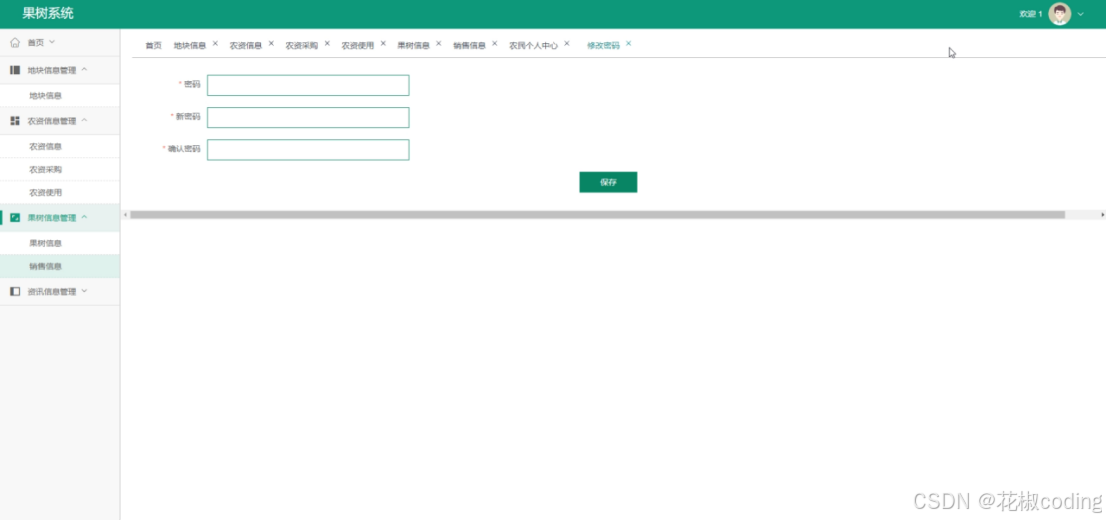Expand the 资讯信息管理 section chevron
Screen dimensions: 1106x521
point(84,291)
